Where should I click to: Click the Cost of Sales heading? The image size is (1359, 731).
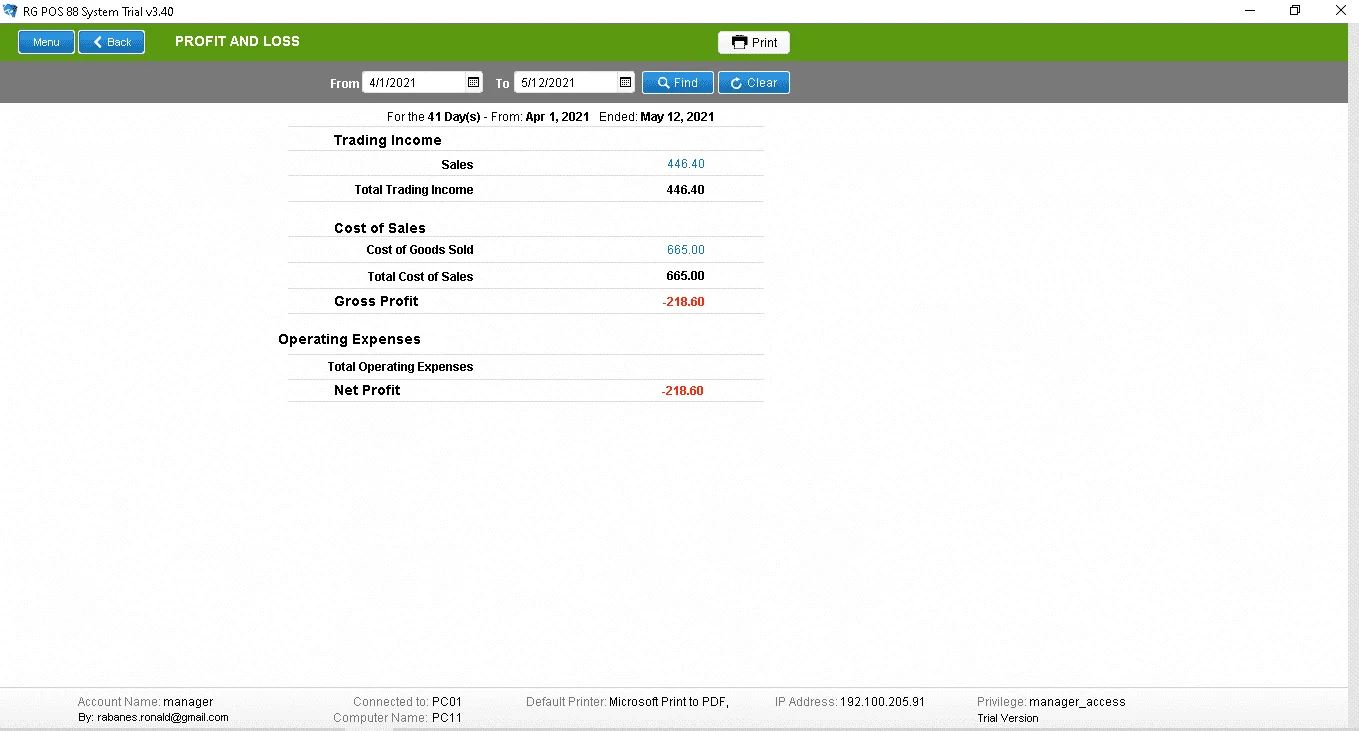pyautogui.click(x=380, y=228)
